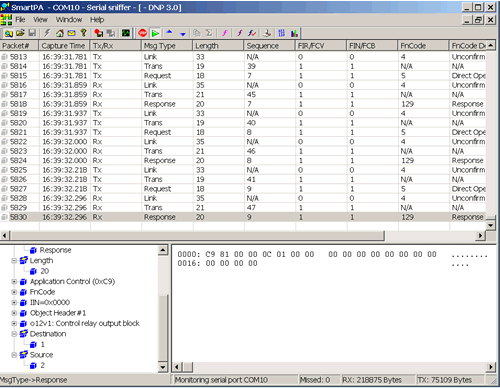Image resolution: width=500 pixels, height=388 pixels.
Task: Collapse the Destination tree node
Action: (14, 334)
